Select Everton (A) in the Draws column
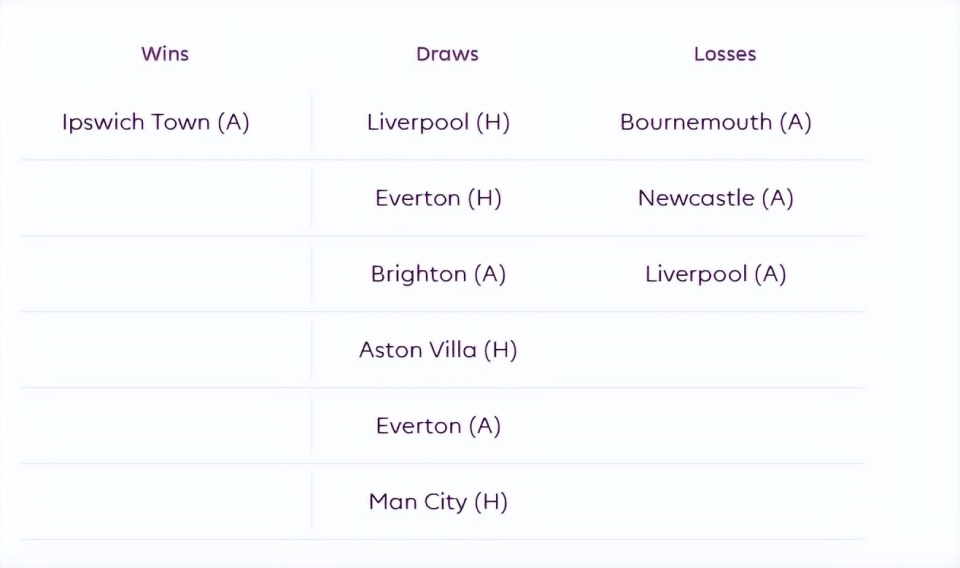Image resolution: width=960 pixels, height=568 pixels. [438, 426]
